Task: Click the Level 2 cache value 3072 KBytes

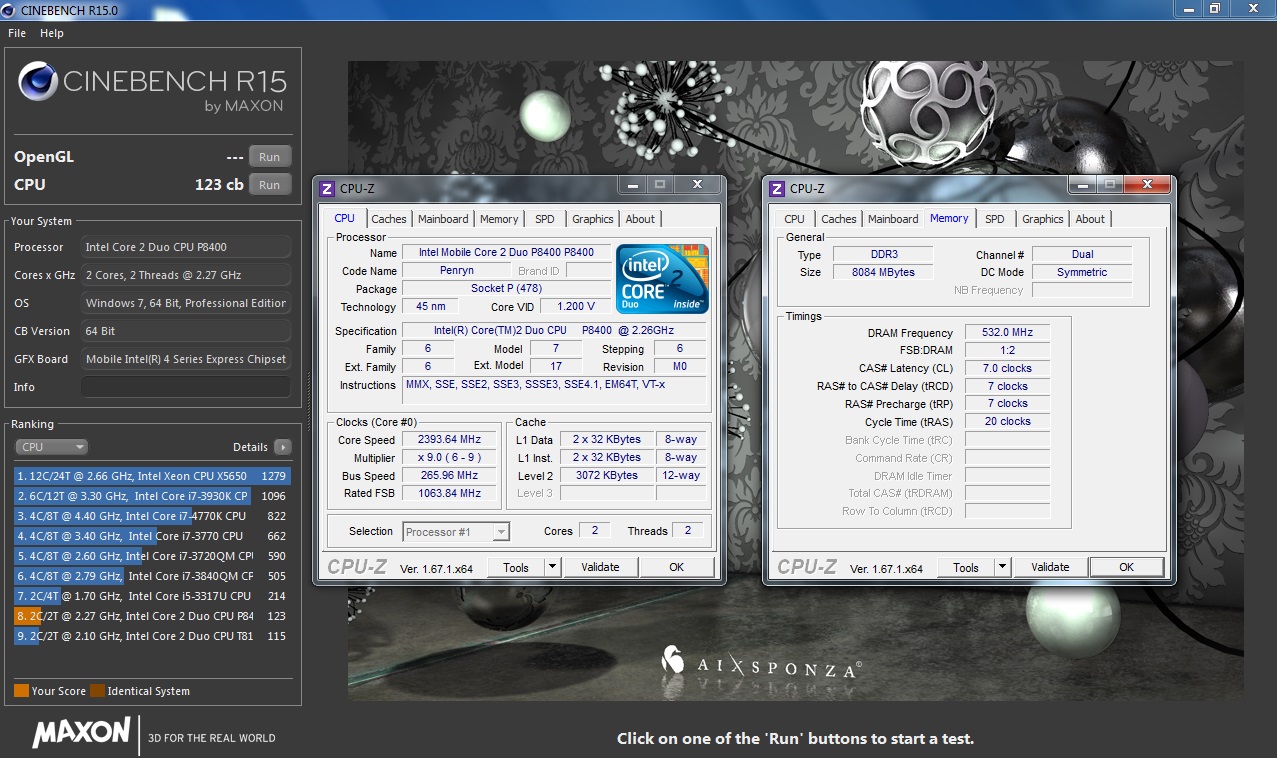Action: [606, 476]
